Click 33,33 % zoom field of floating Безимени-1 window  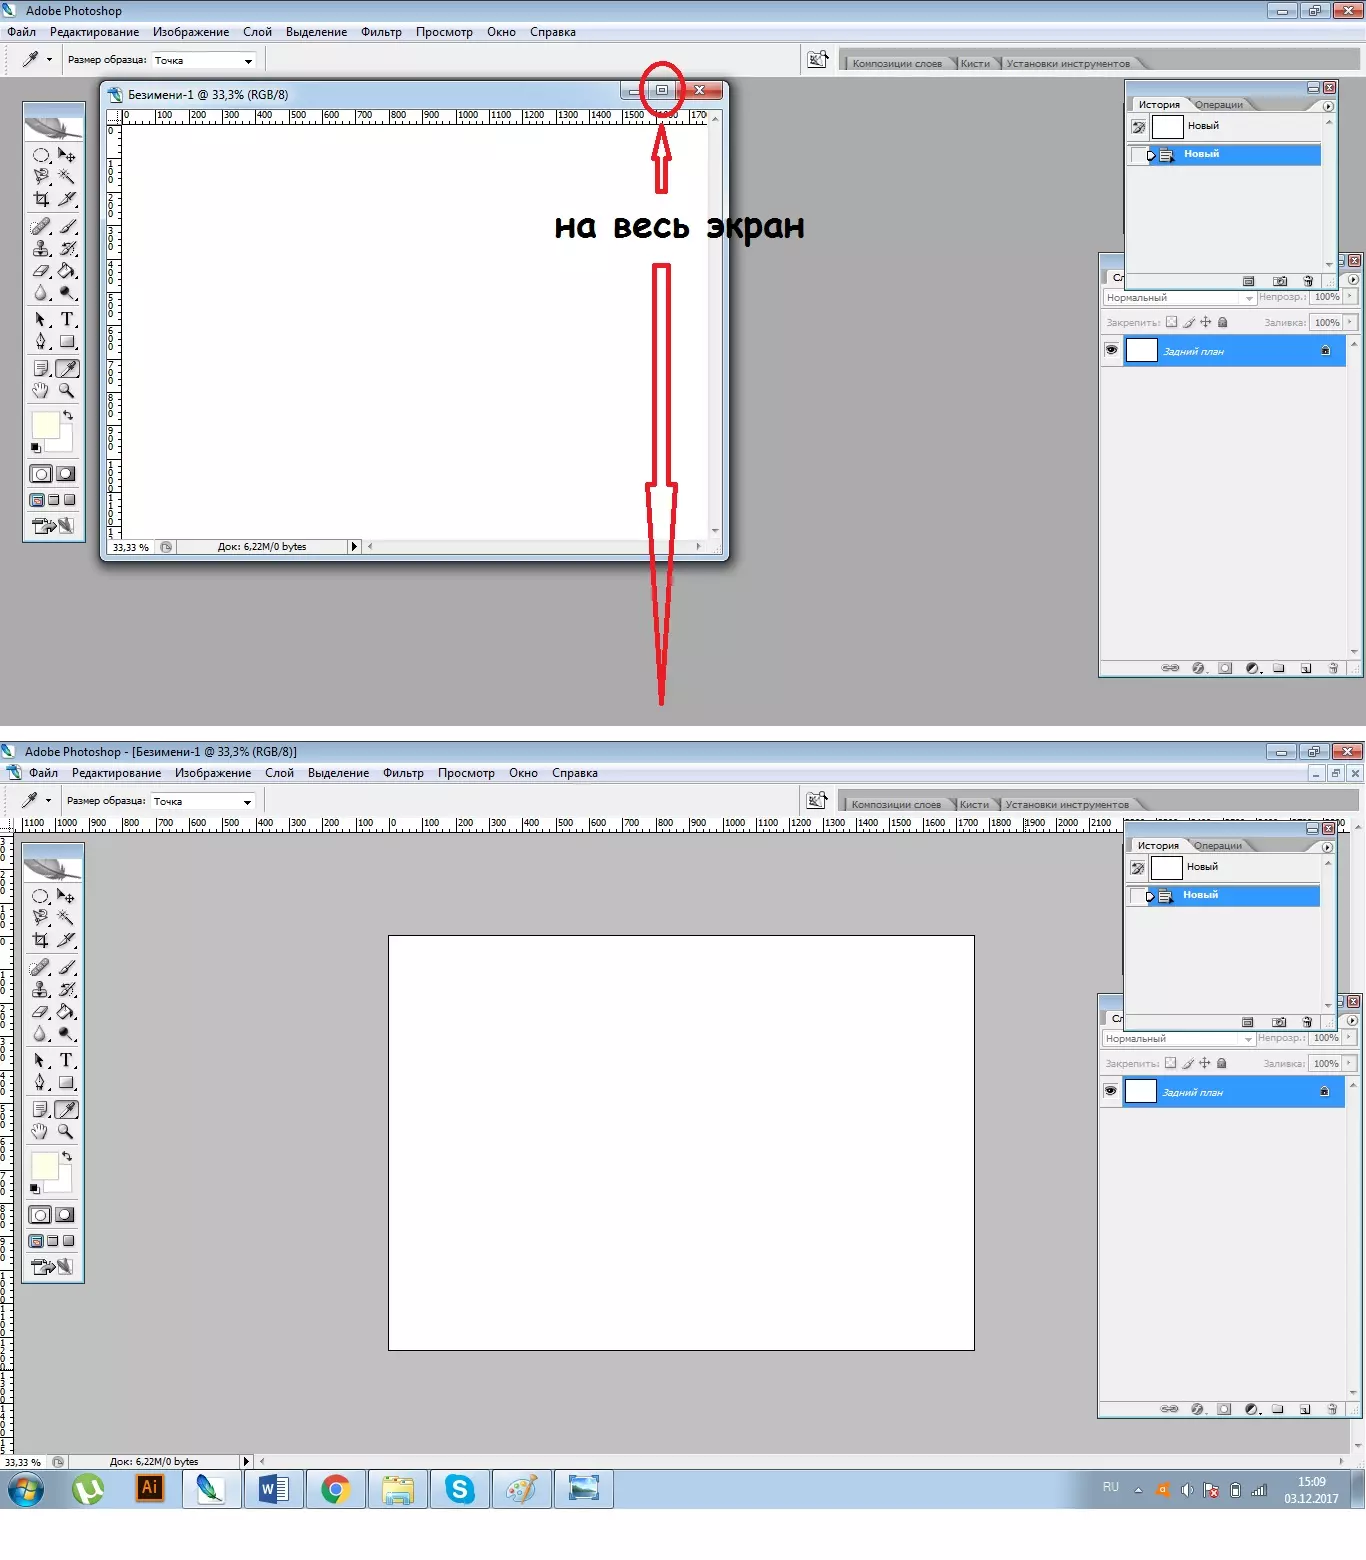(x=131, y=547)
